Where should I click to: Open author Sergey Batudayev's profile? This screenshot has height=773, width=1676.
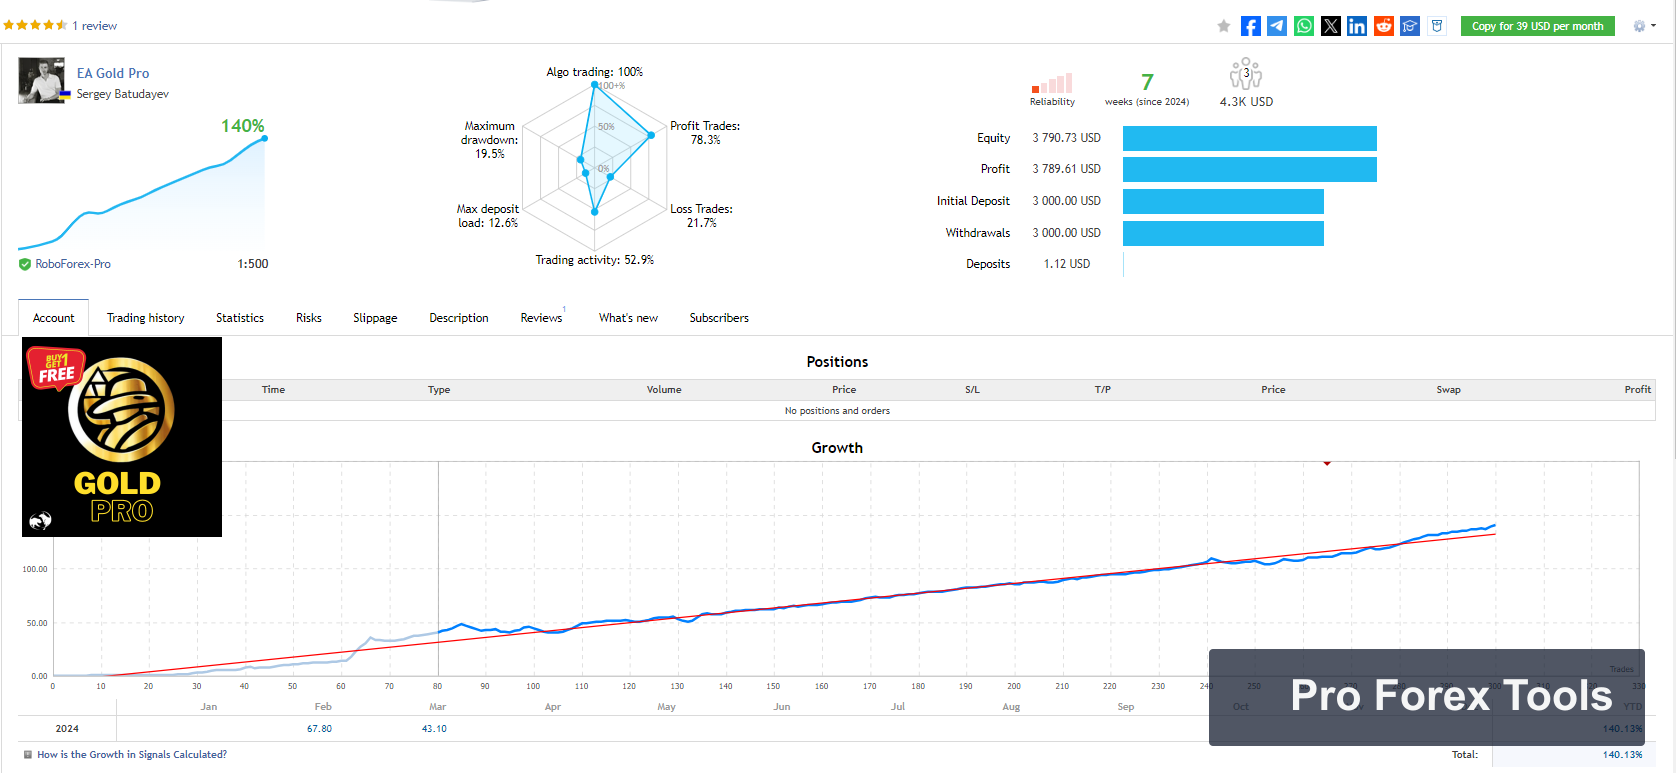point(123,94)
